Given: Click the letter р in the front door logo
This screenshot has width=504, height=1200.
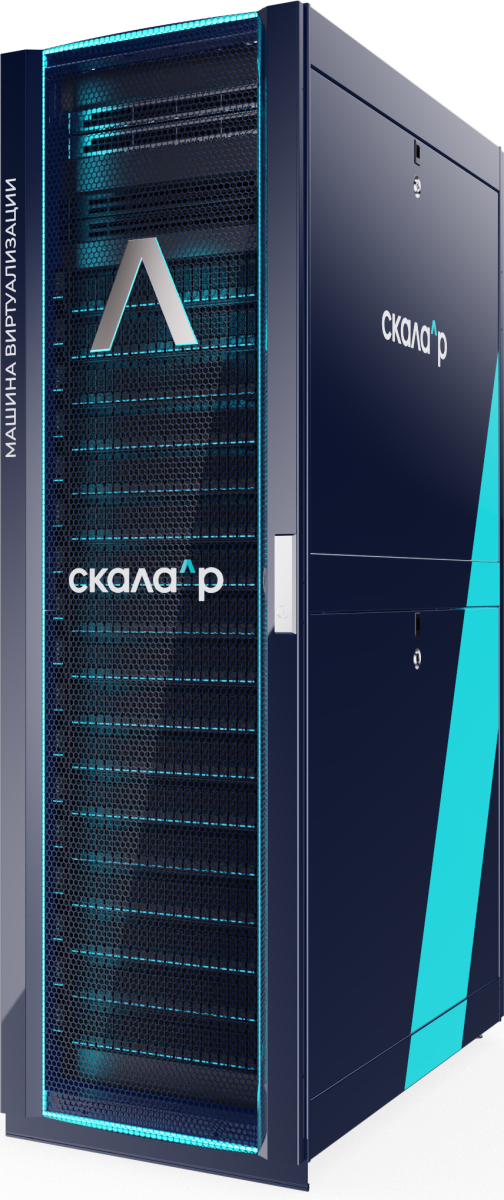Looking at the screenshot, I should [210, 586].
